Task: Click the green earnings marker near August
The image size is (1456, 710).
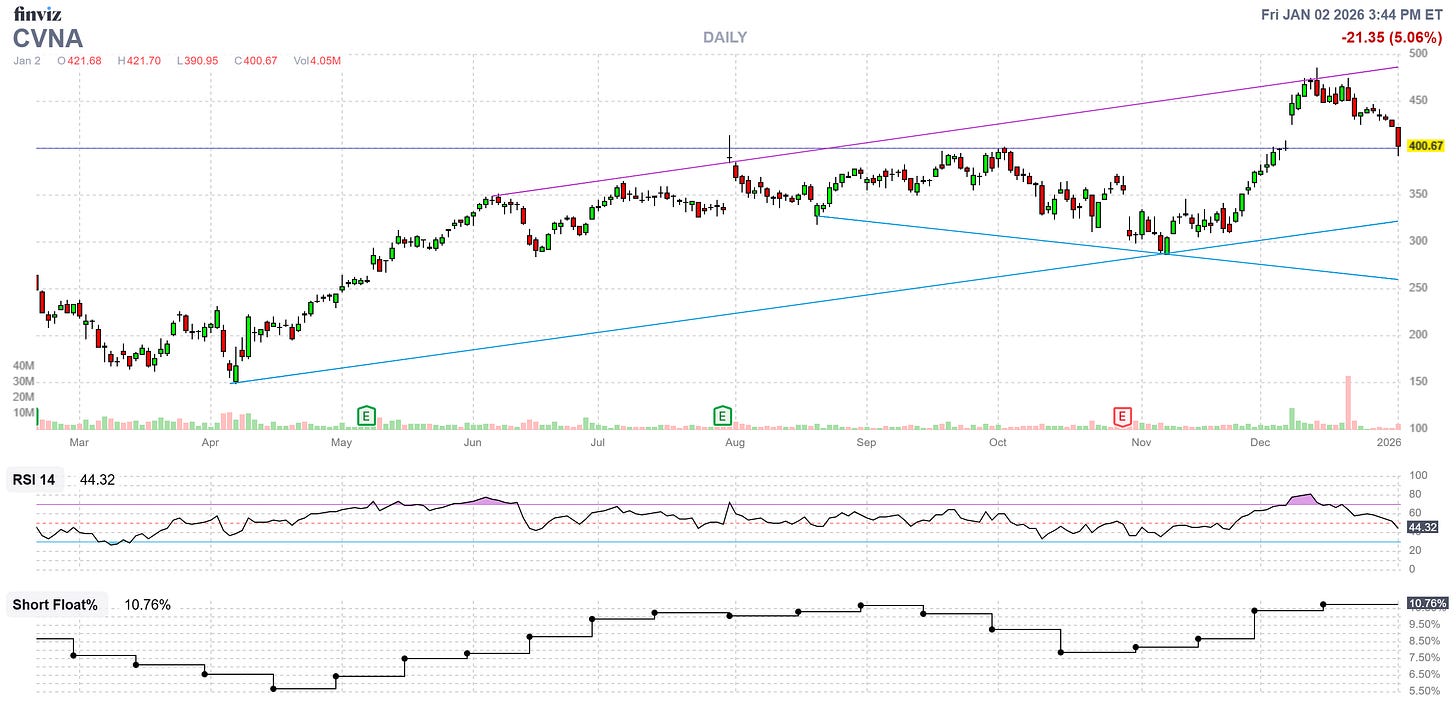Action: click(721, 414)
